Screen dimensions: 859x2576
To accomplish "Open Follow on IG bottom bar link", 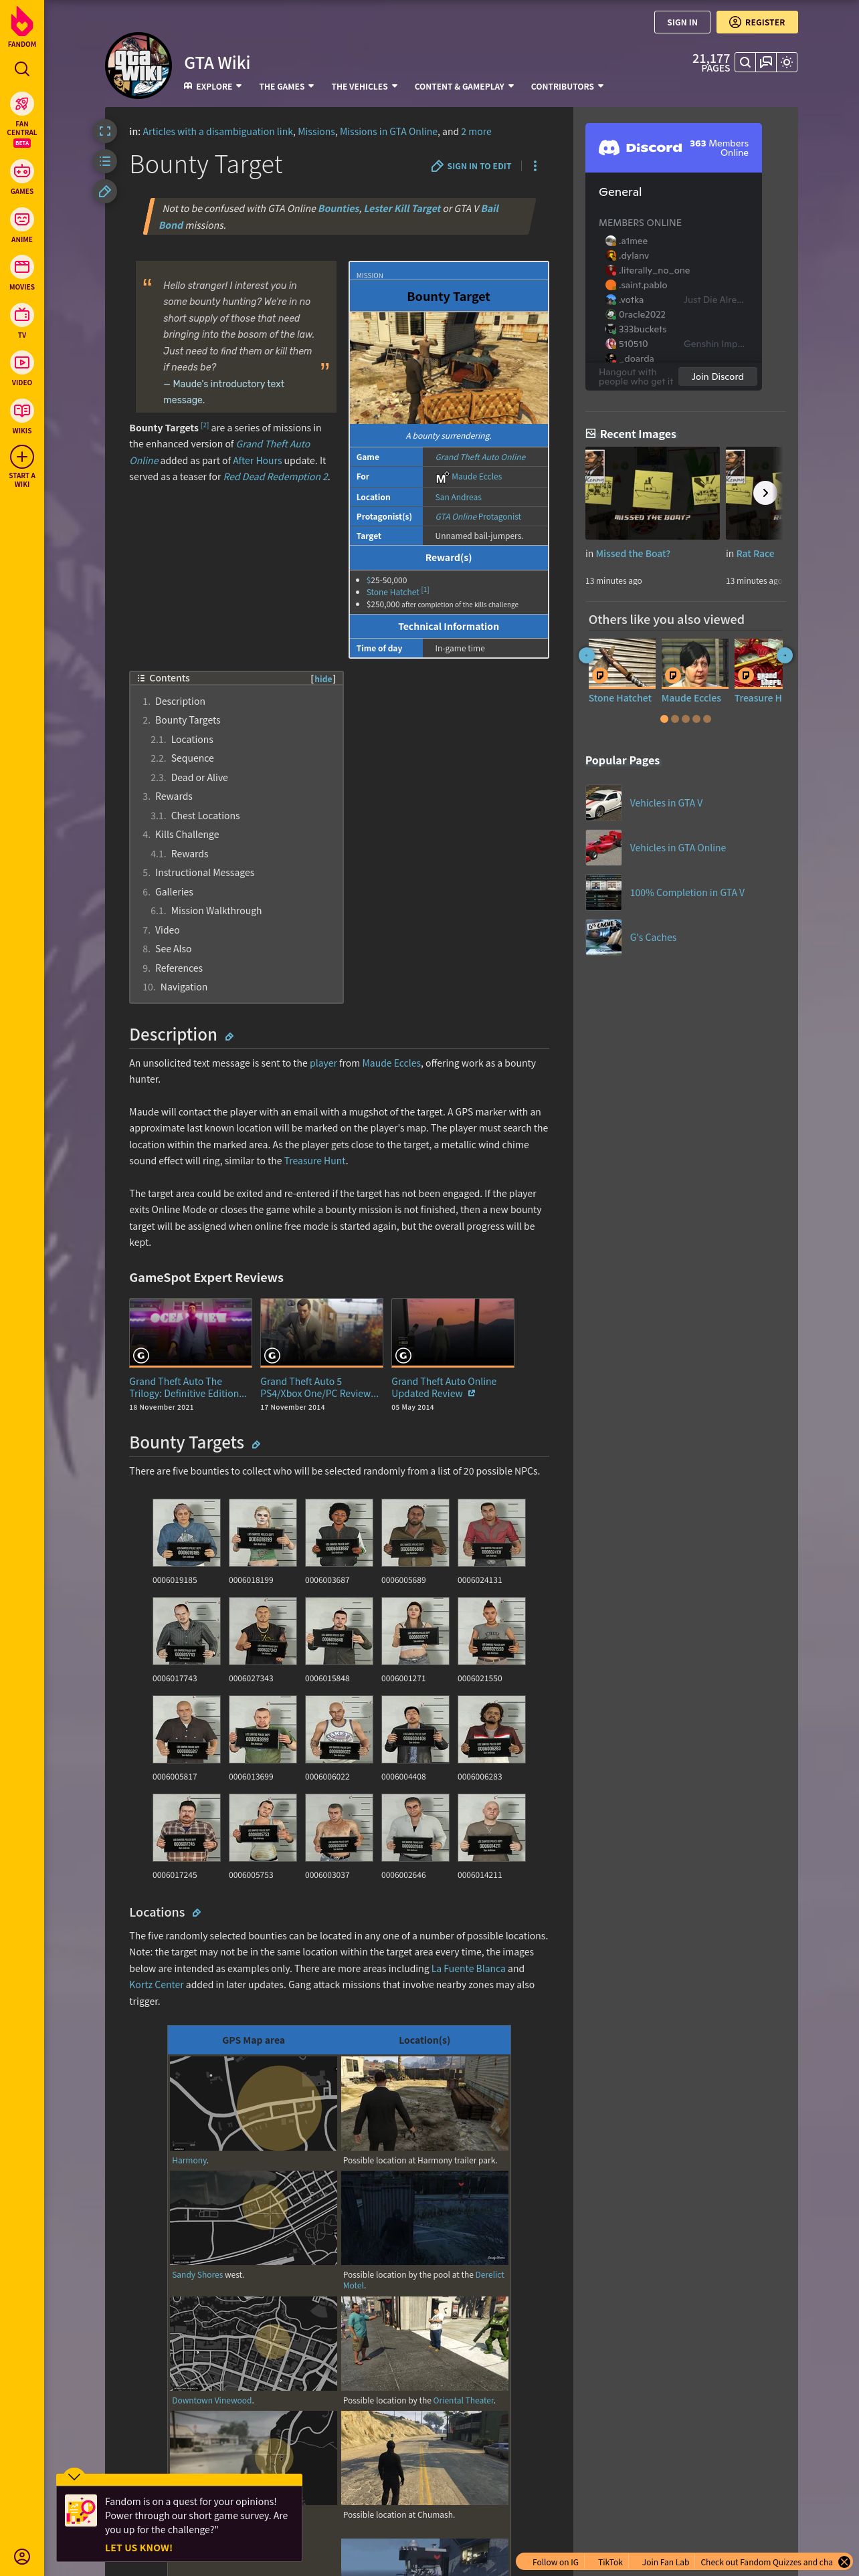I will point(555,2562).
